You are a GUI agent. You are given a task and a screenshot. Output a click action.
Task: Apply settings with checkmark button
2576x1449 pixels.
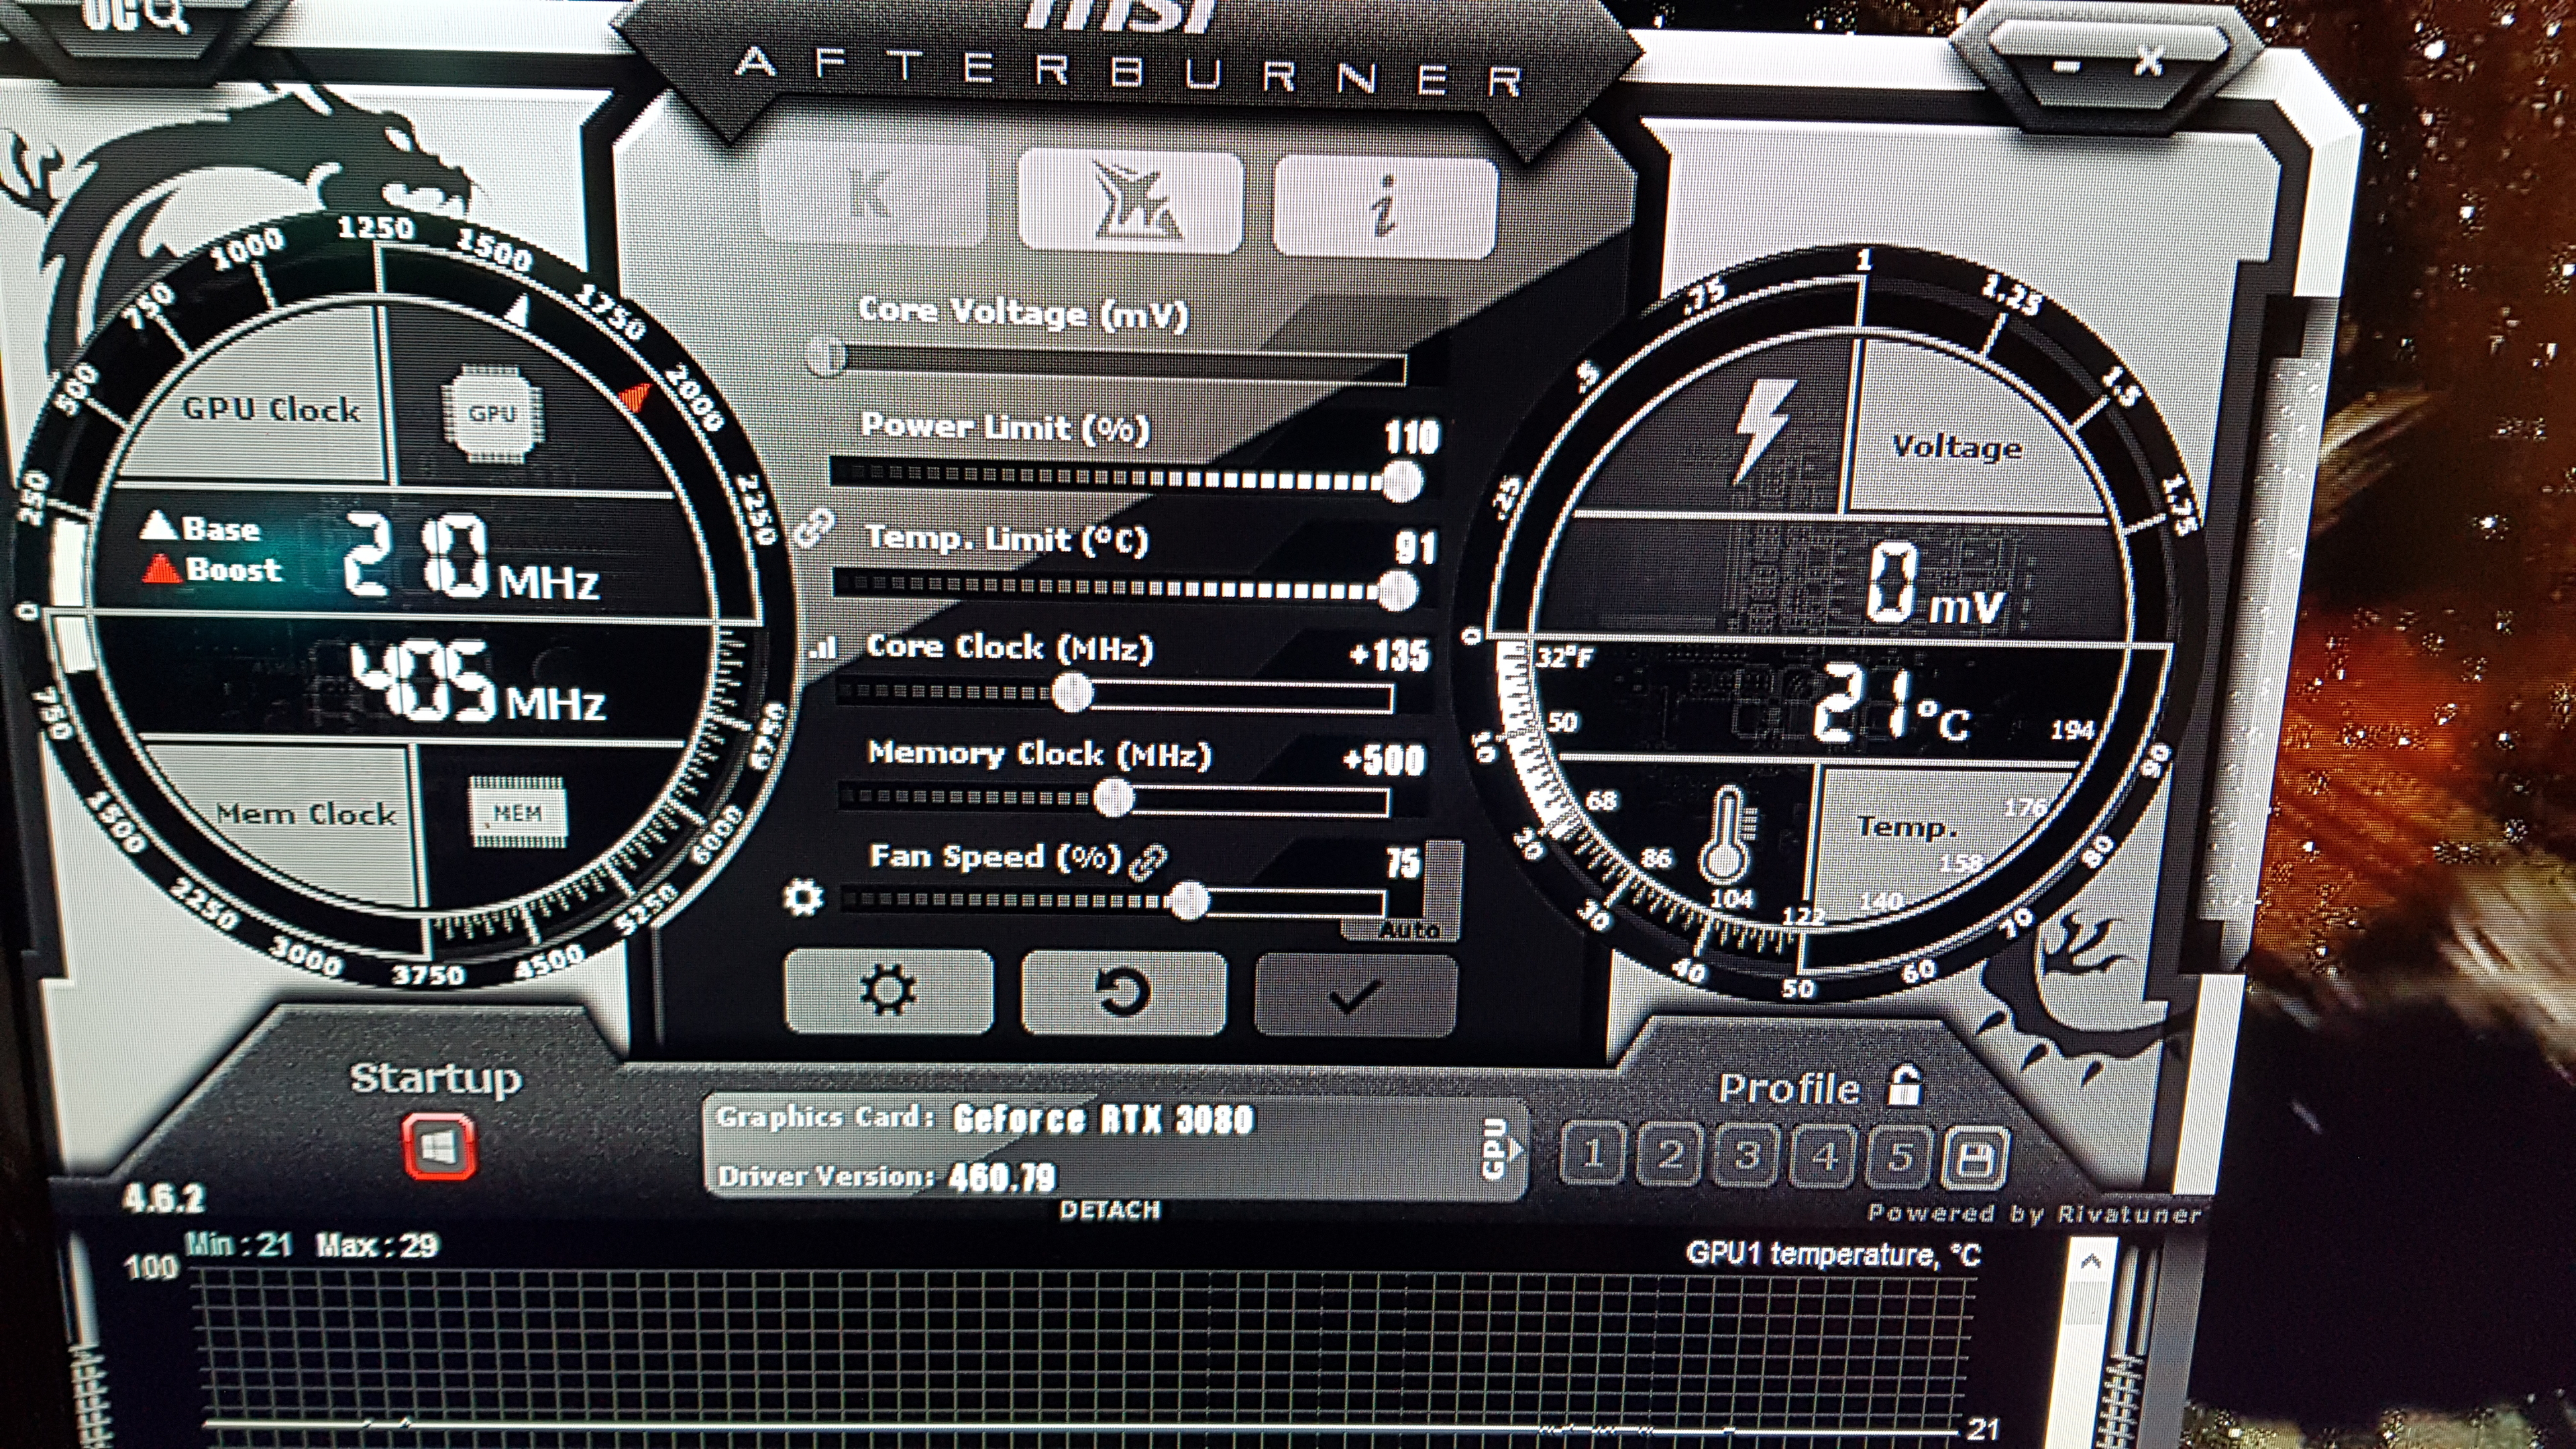(1355, 996)
